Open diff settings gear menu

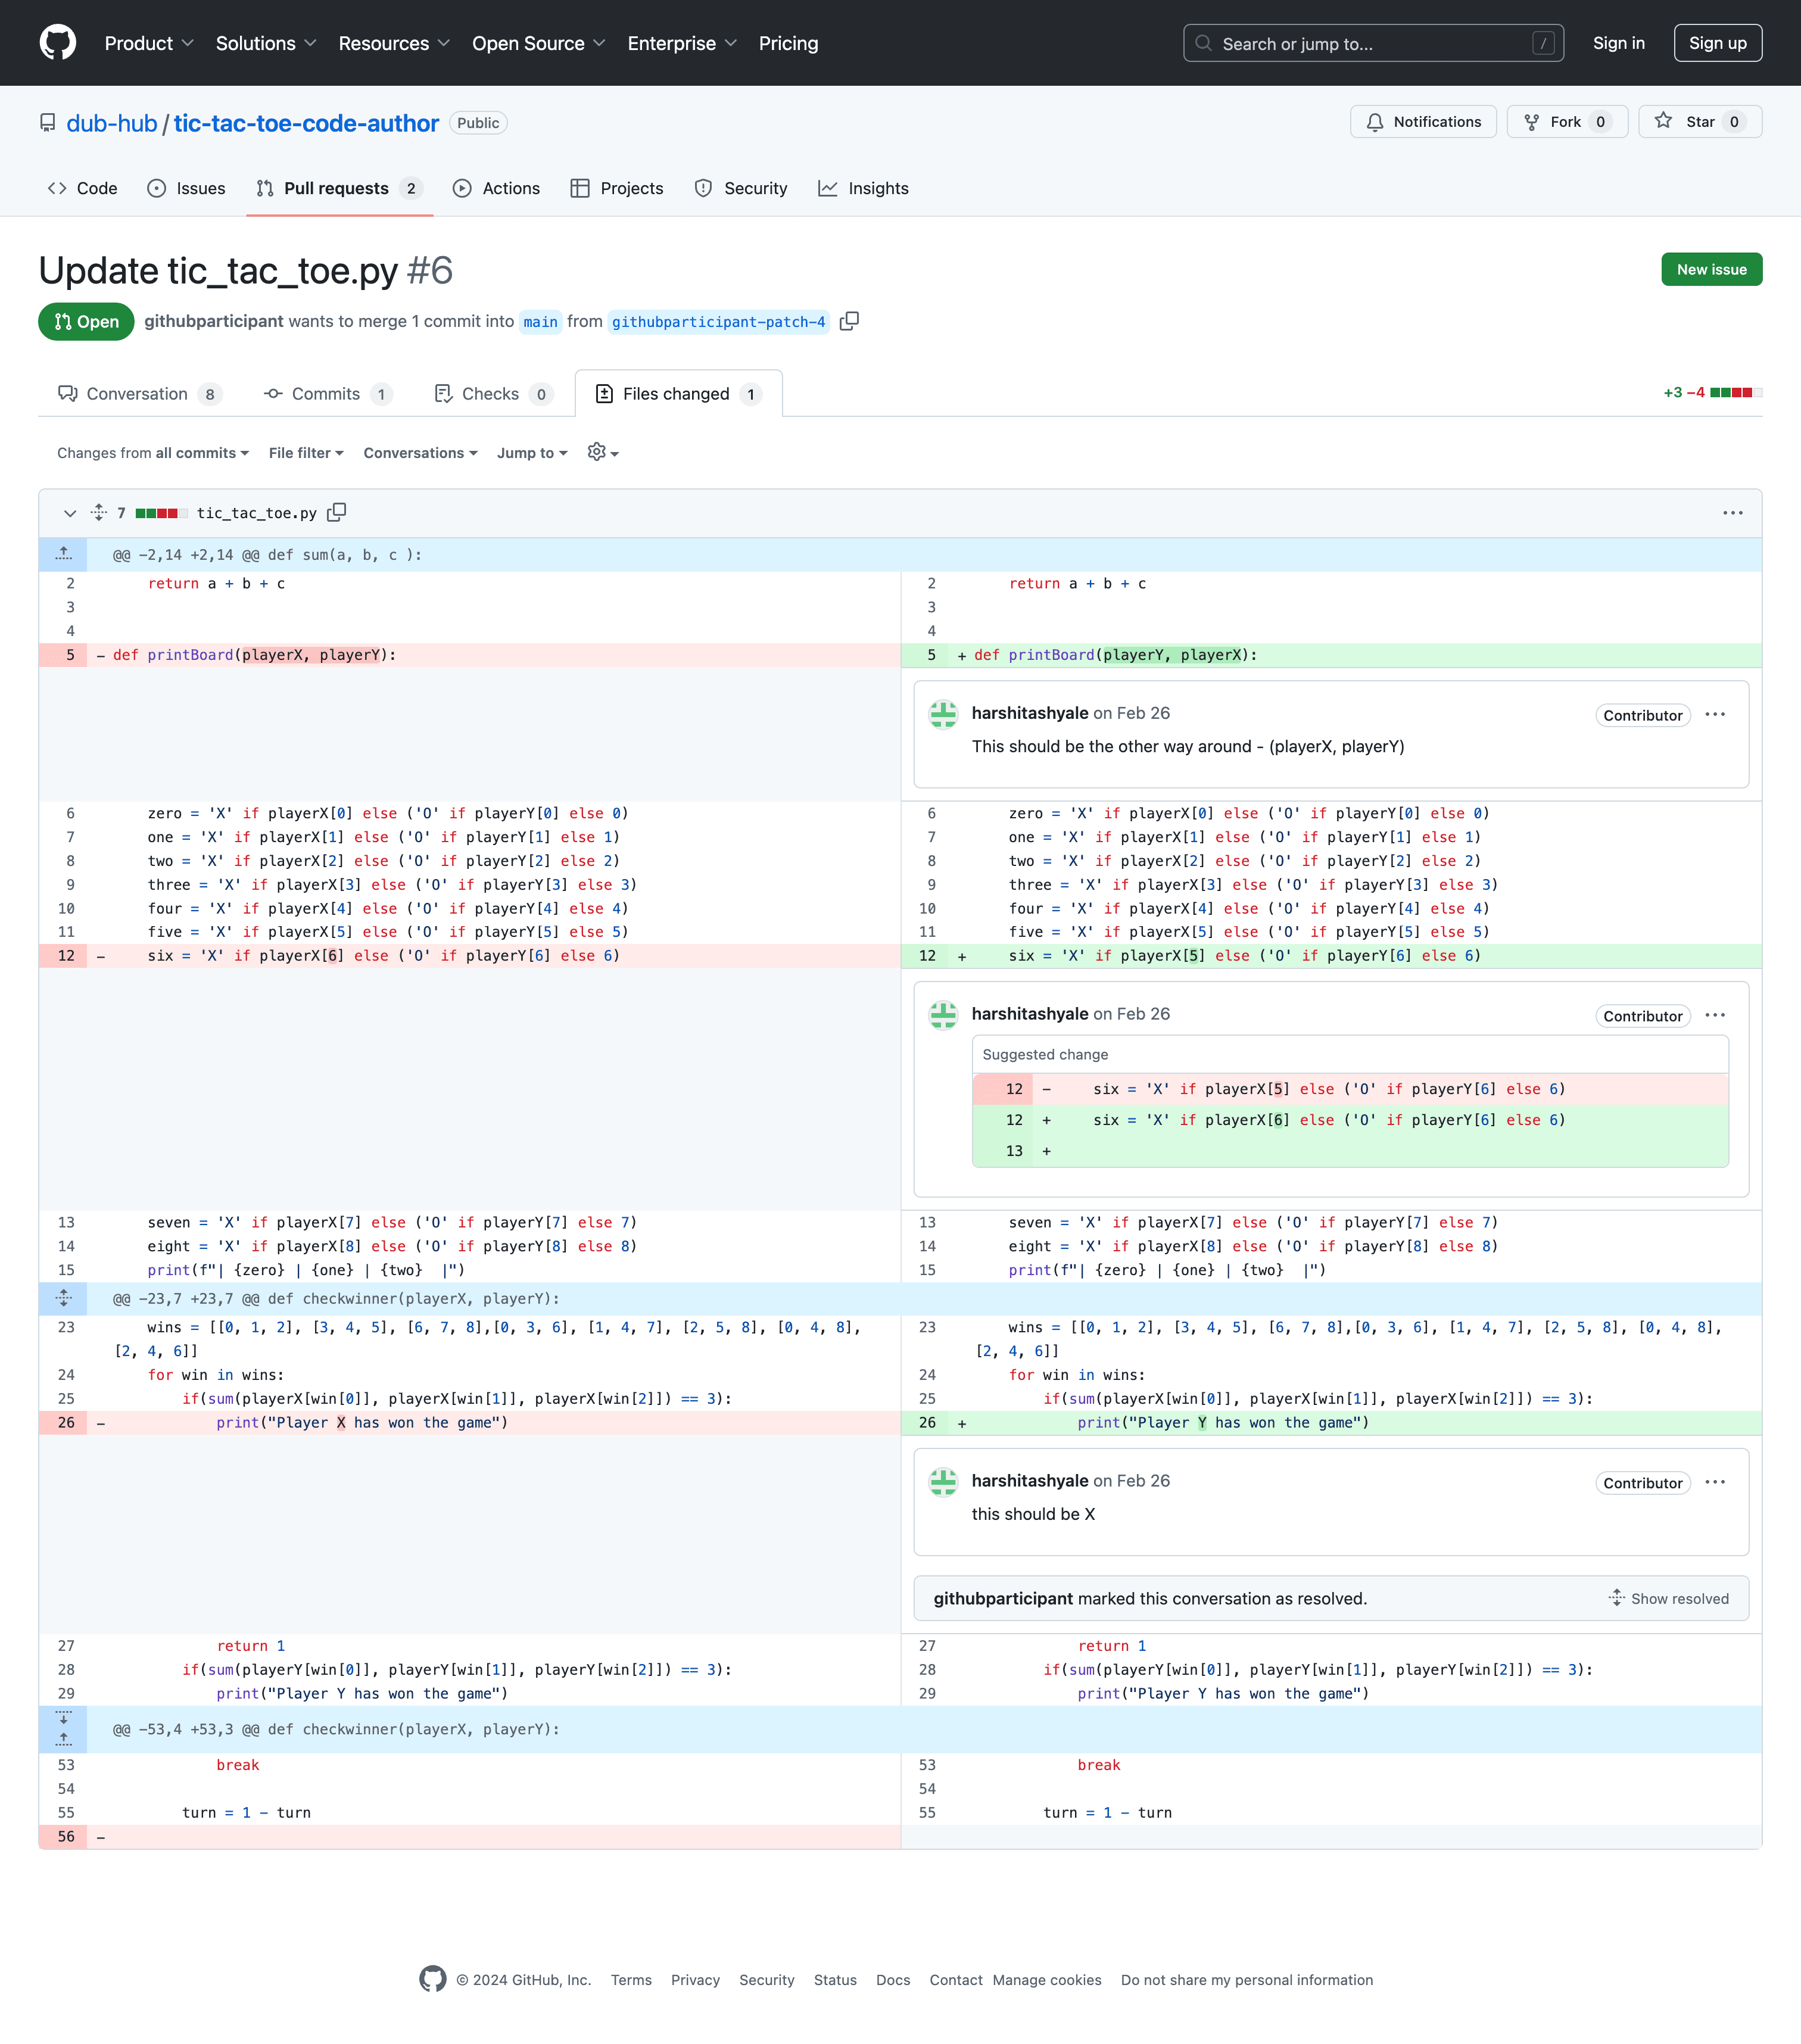pyautogui.click(x=603, y=452)
